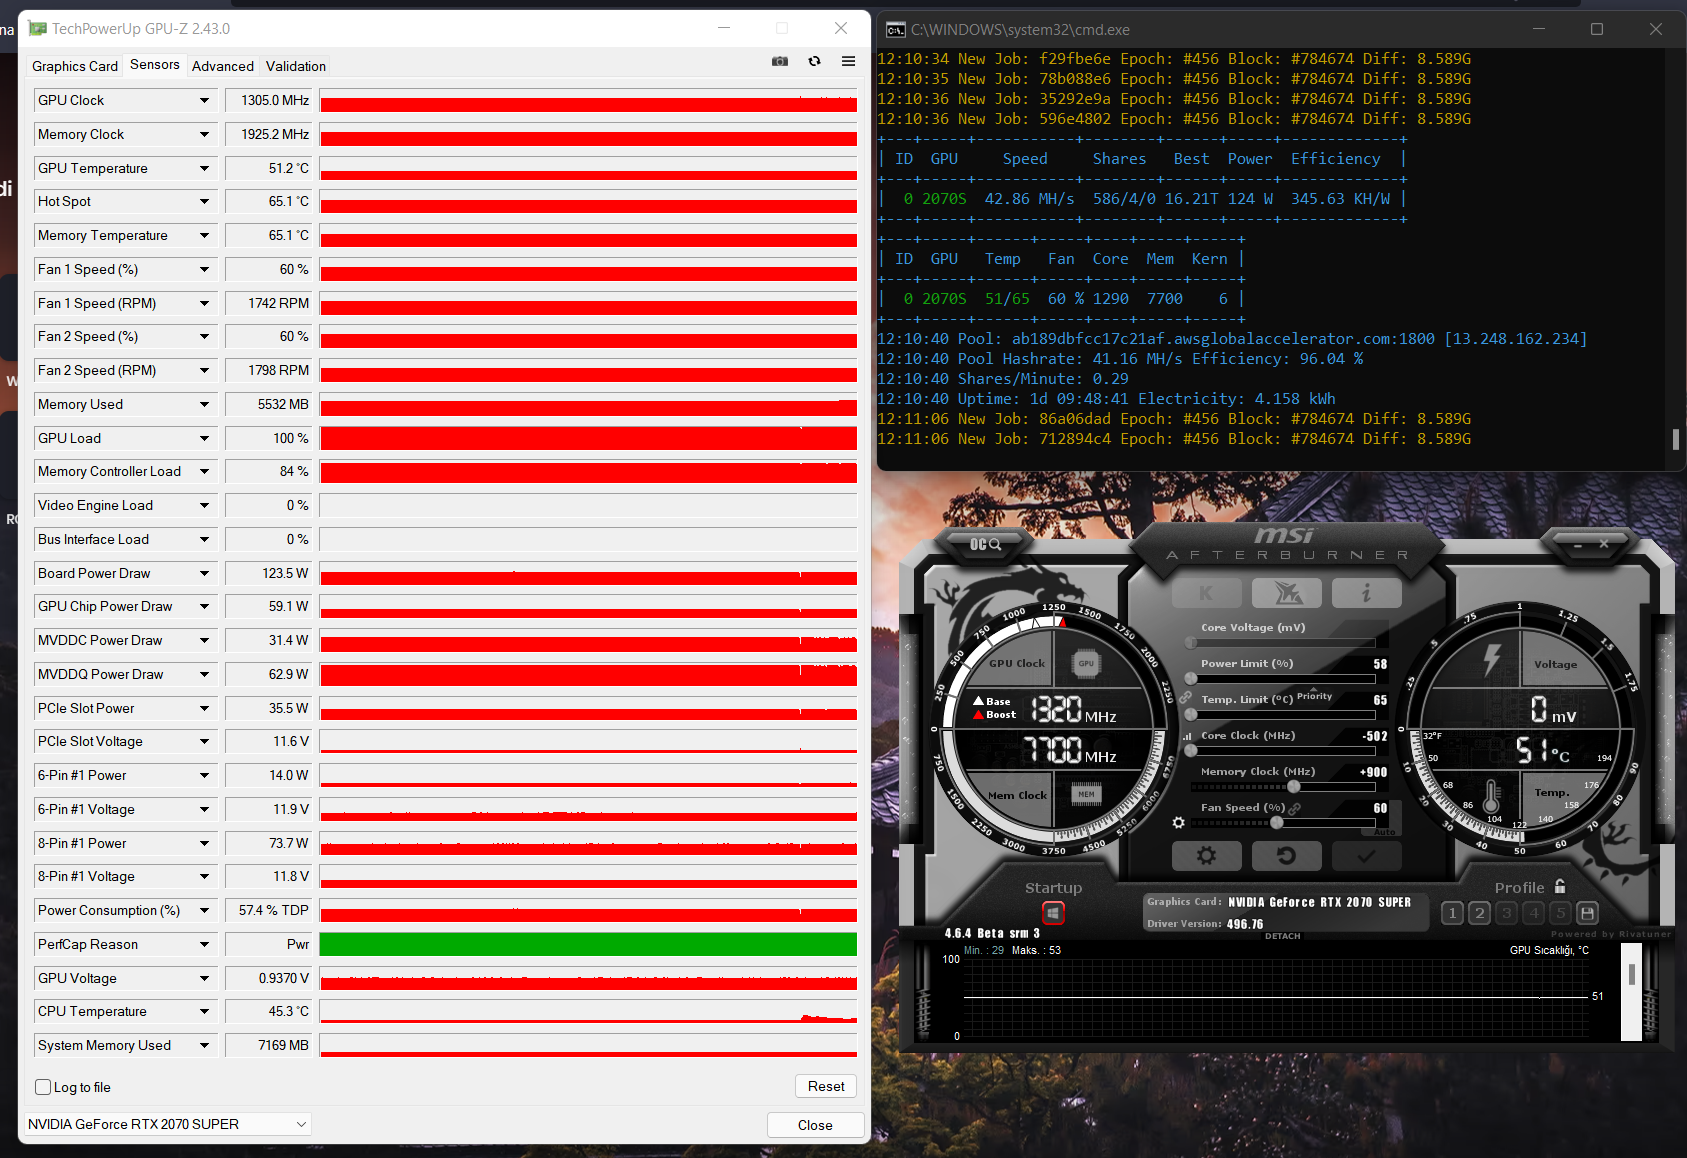This screenshot has height=1158, width=1687.
Task: Click the Afterburner monitor graph scrollbar thumb
Action: tap(1631, 975)
